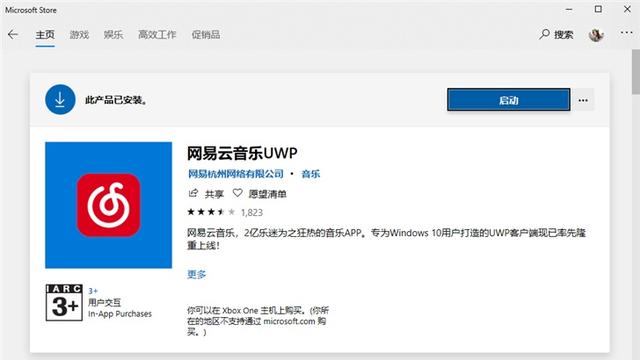
Task: Open the 3+ age rating link
Action: 93,291
